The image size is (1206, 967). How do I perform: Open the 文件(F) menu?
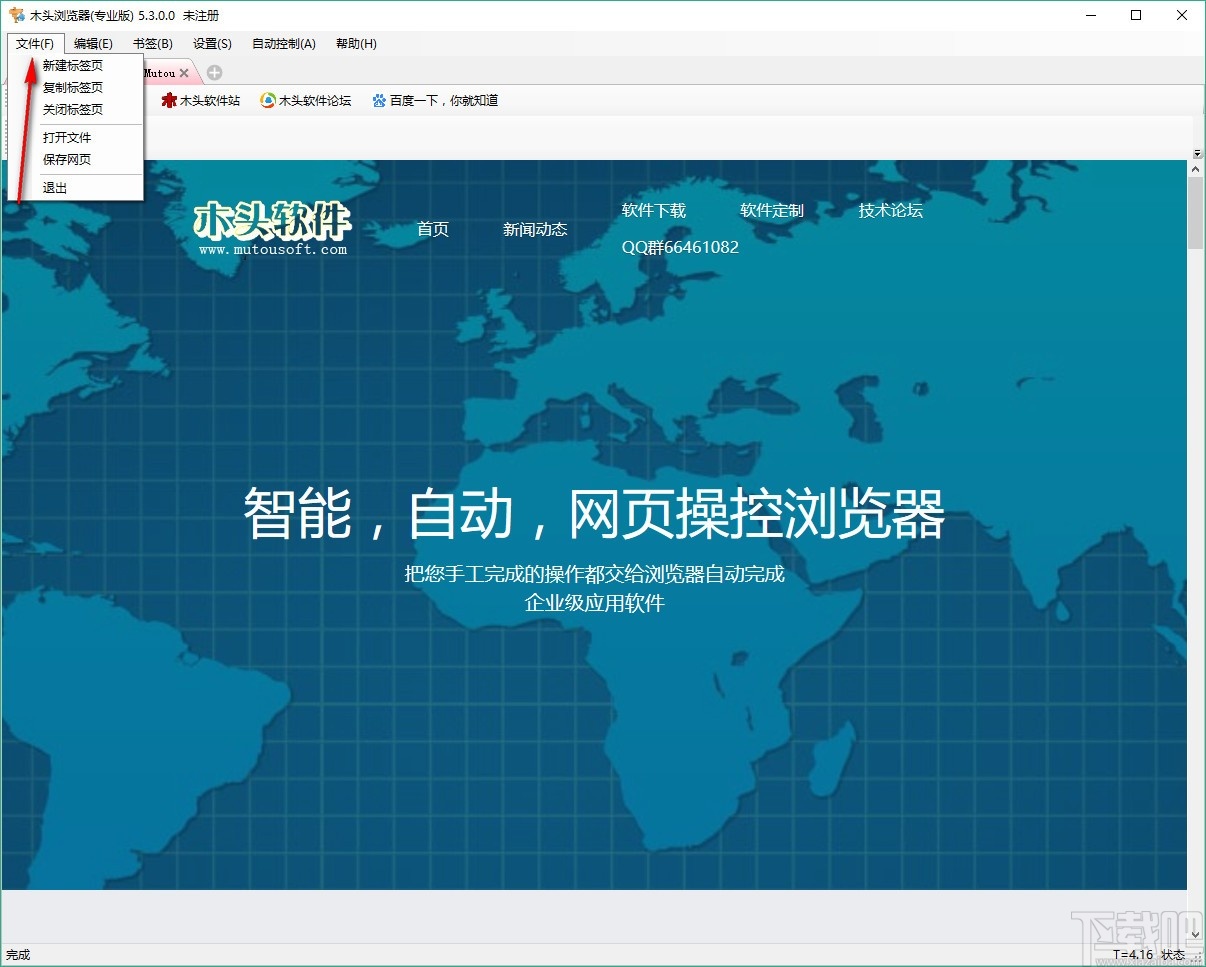point(36,44)
